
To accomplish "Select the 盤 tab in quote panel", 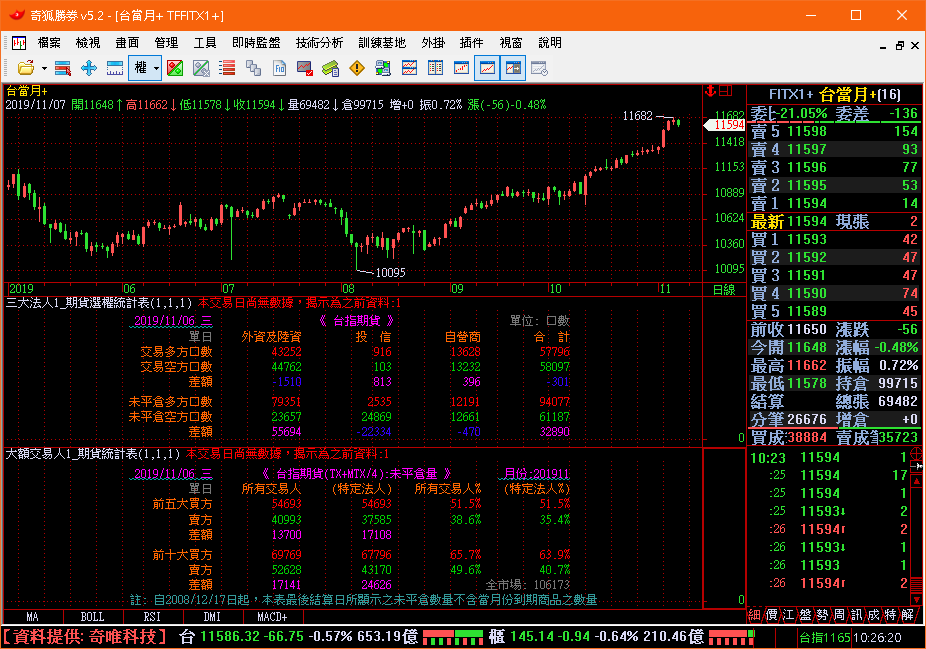I will [806, 615].
